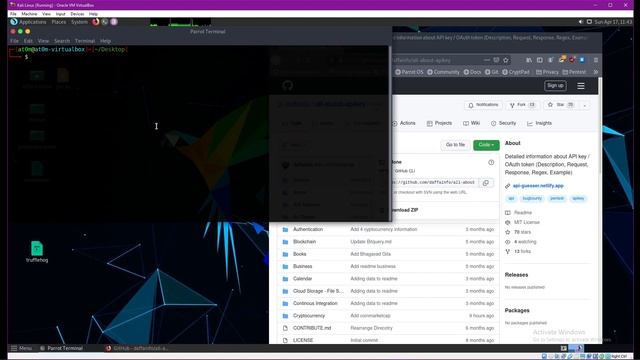Switch to the Actions tab

(404, 123)
